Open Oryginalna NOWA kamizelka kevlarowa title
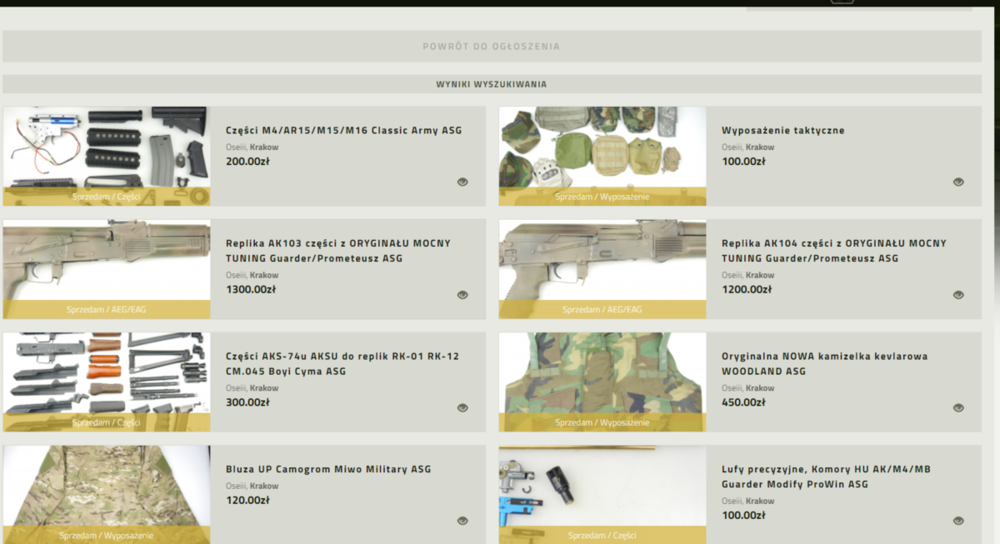This screenshot has height=544, width=1000. click(825, 364)
